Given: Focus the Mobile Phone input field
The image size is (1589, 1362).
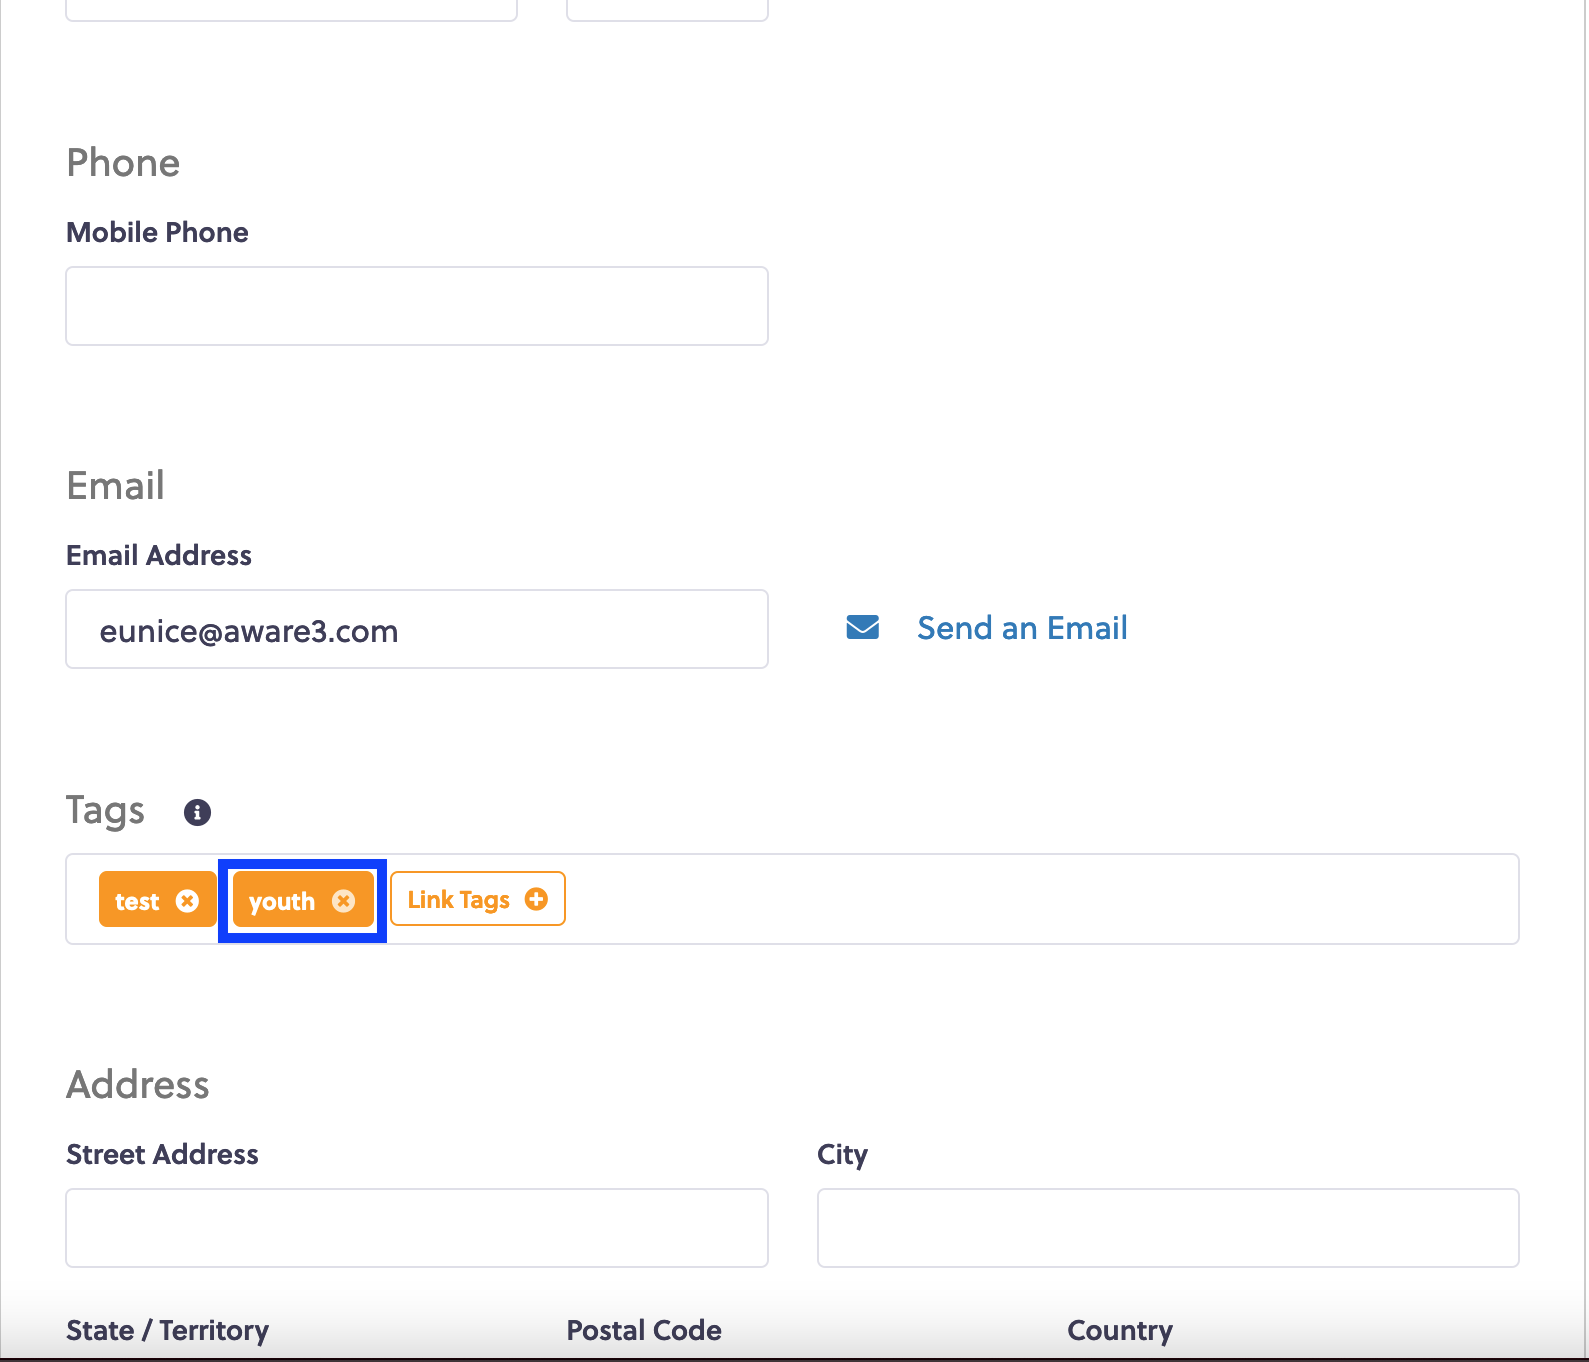Looking at the screenshot, I should pos(417,306).
